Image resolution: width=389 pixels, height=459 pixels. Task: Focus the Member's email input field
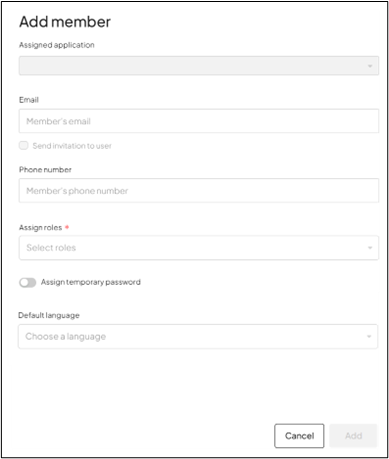pos(199,121)
